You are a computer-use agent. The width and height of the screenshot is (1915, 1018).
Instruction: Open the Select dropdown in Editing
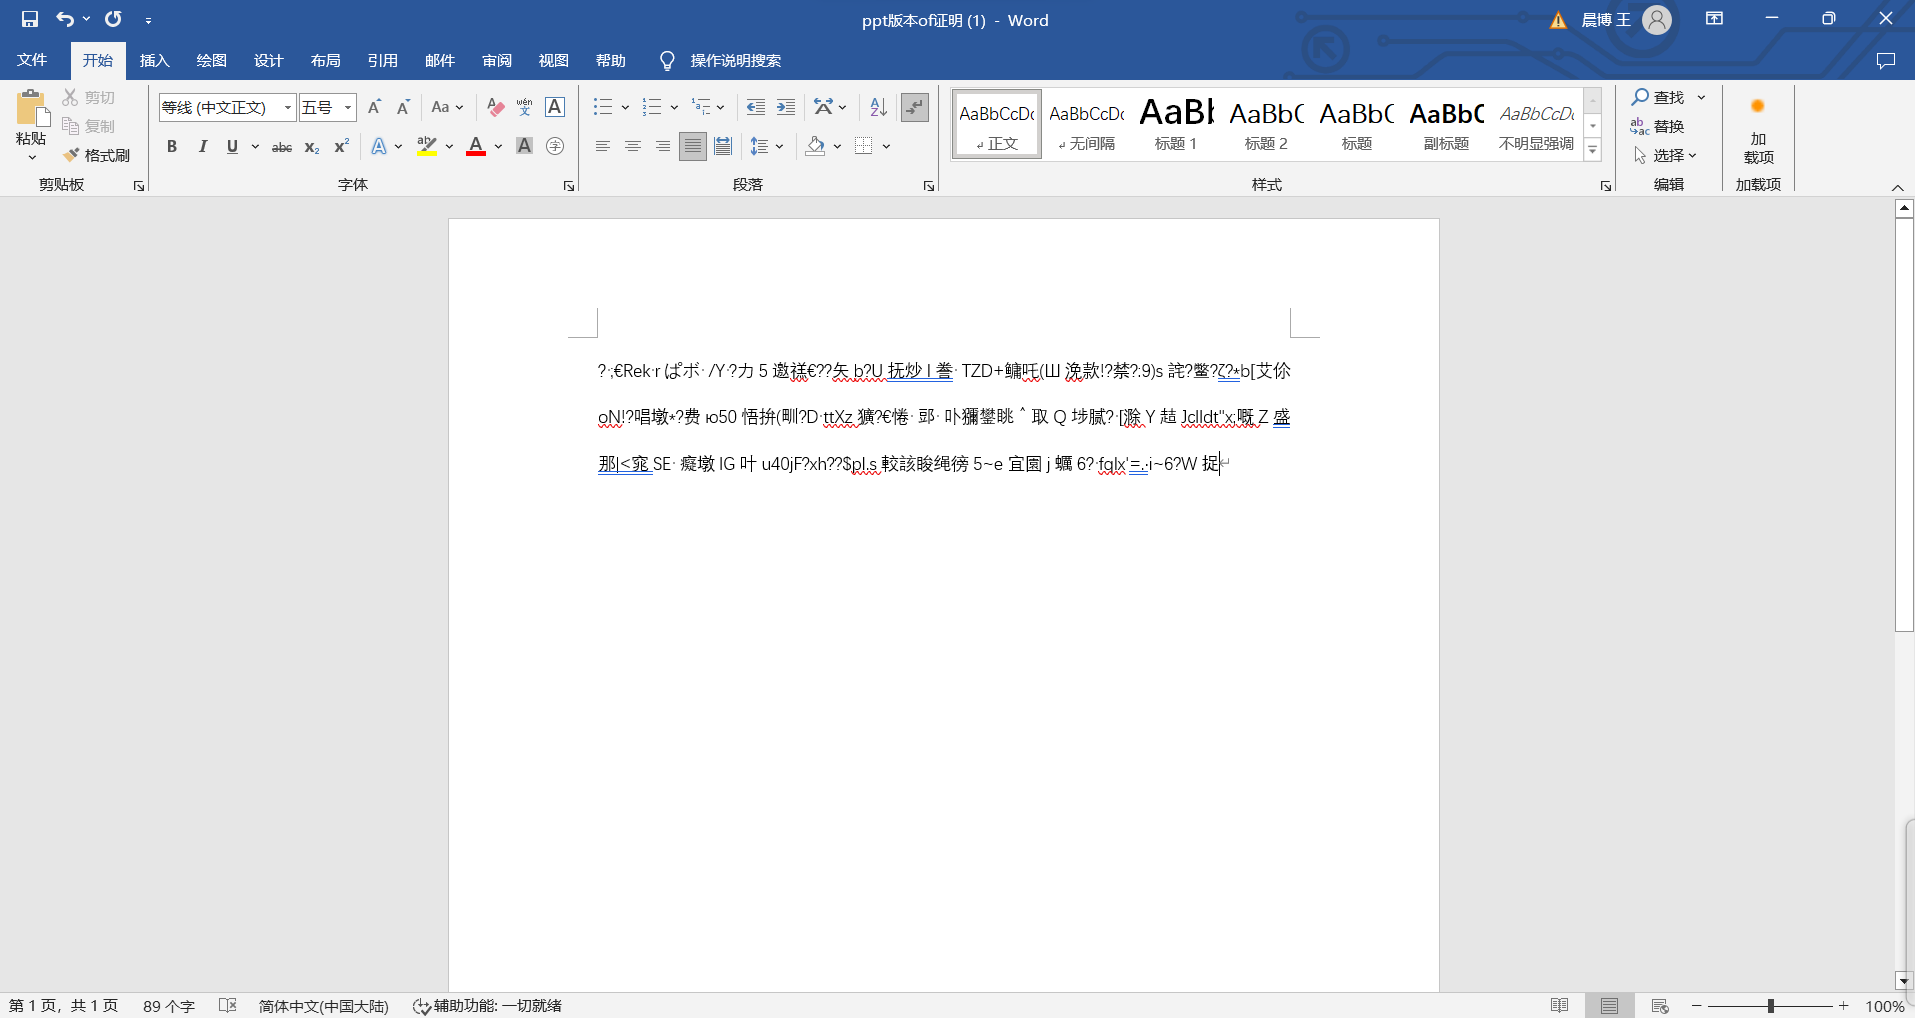point(1665,155)
